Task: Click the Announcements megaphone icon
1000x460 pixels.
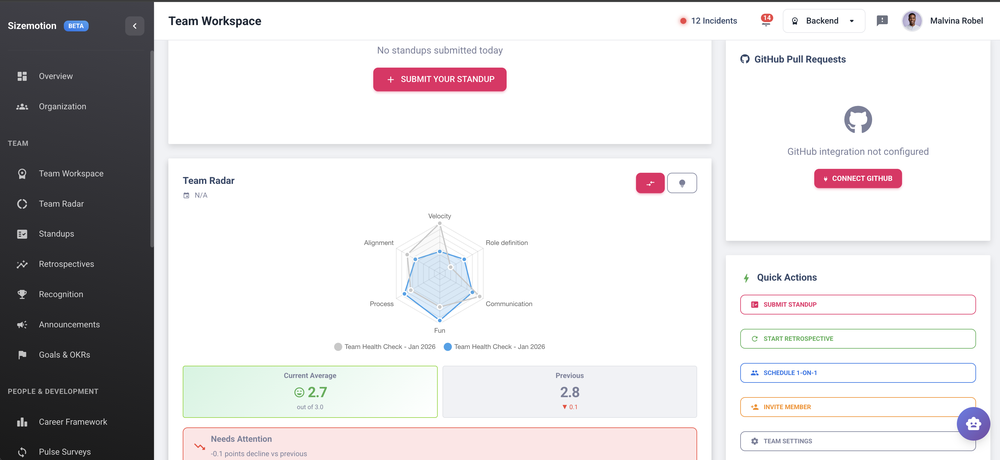Action: tap(22, 325)
